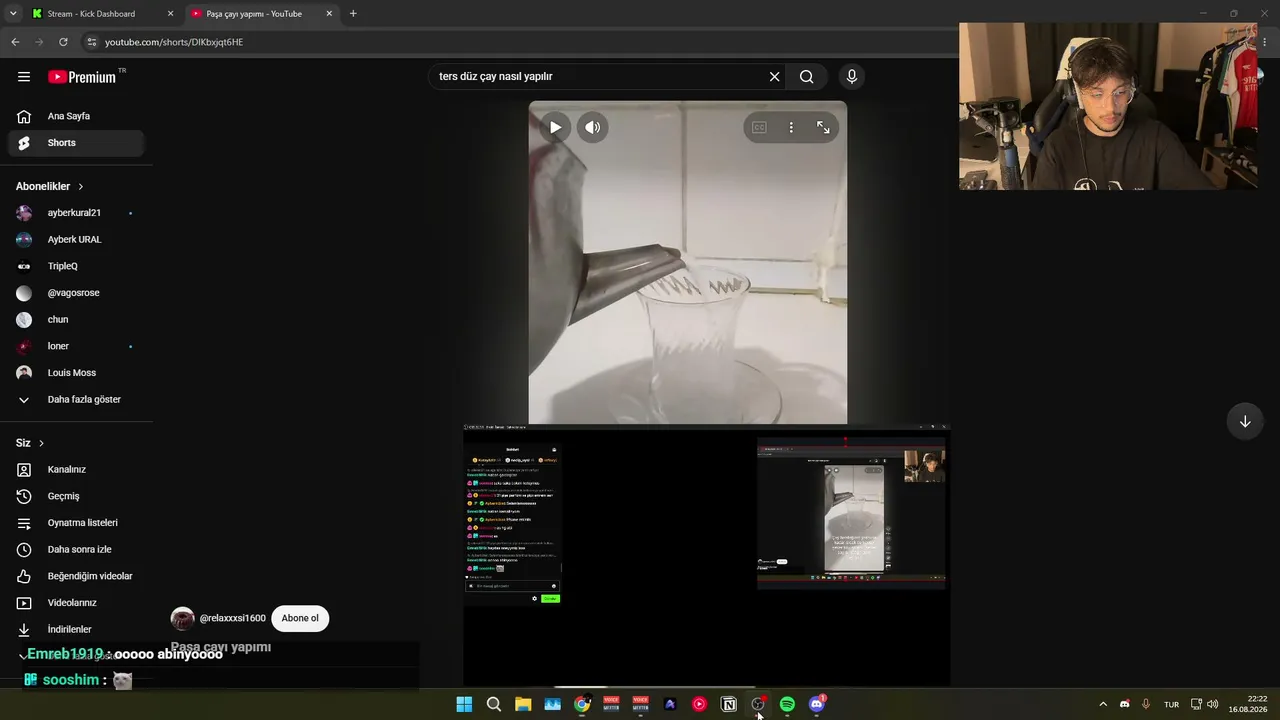Click the tray microphone icon
This screenshot has height=720, width=1280.
point(1146,704)
